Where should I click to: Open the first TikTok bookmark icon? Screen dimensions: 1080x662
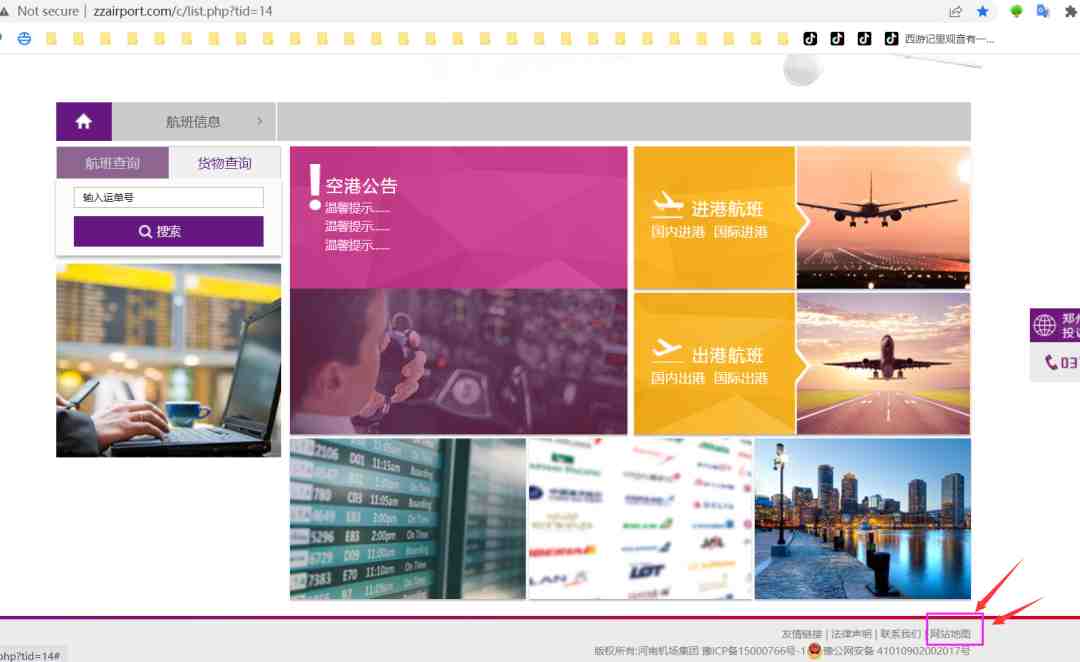tap(810, 39)
